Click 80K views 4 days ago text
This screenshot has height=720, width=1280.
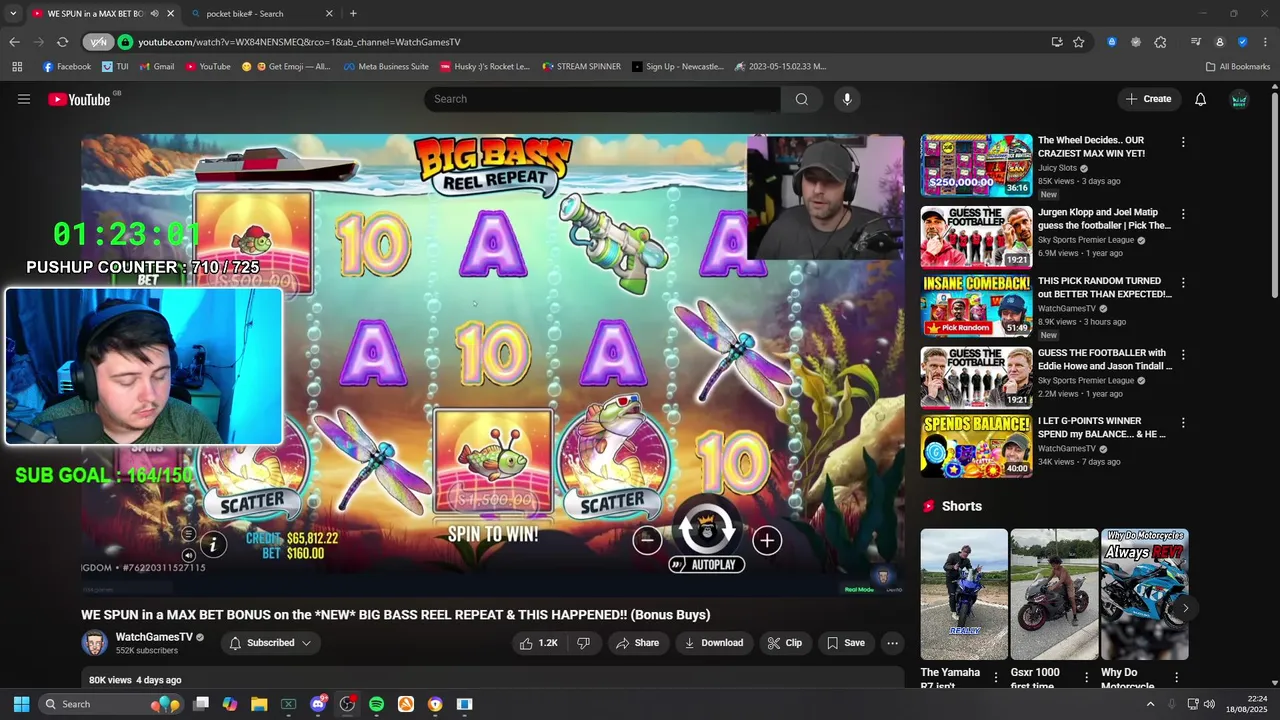pos(135,680)
